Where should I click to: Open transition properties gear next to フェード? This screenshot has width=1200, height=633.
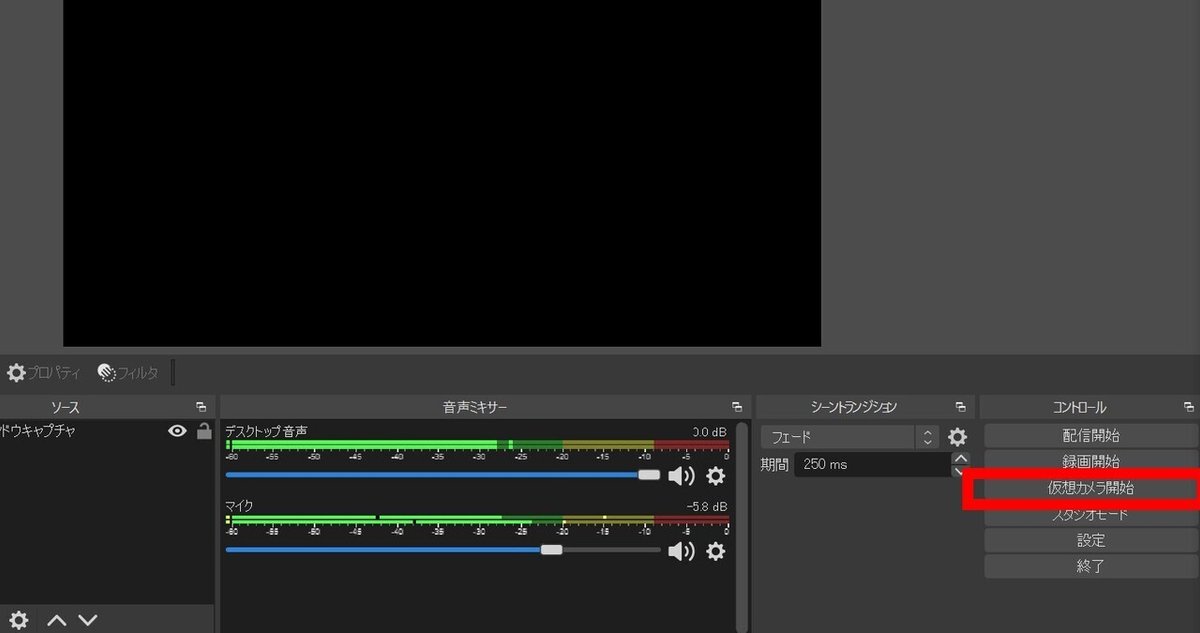tap(958, 437)
